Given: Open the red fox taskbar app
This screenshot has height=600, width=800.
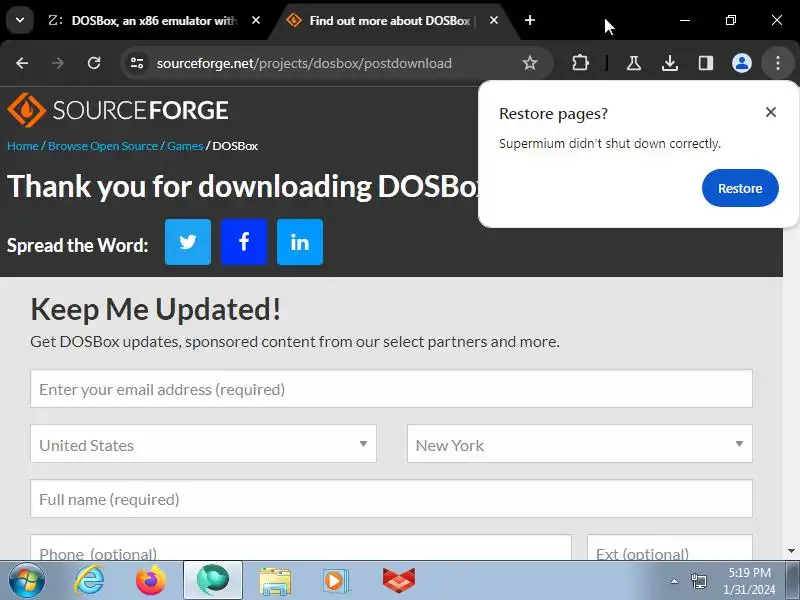Looking at the screenshot, I should click(398, 580).
